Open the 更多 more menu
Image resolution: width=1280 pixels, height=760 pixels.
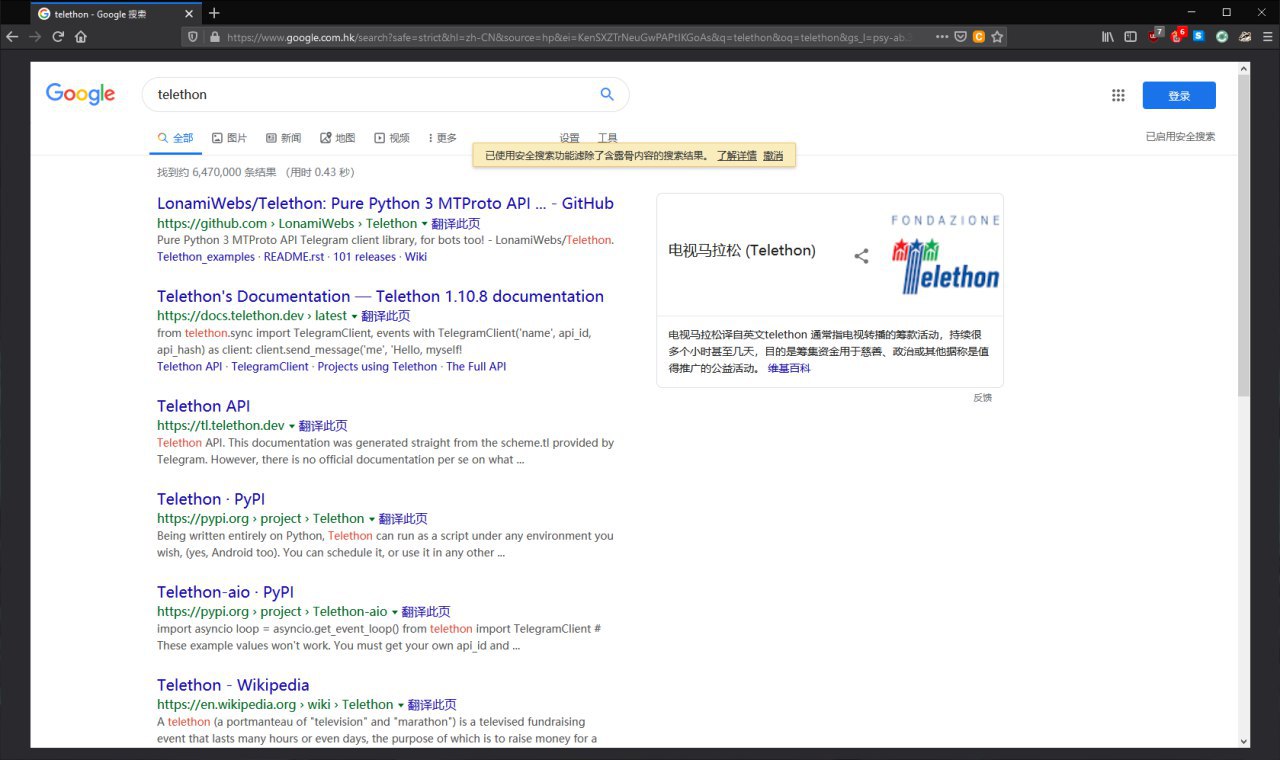pos(442,138)
